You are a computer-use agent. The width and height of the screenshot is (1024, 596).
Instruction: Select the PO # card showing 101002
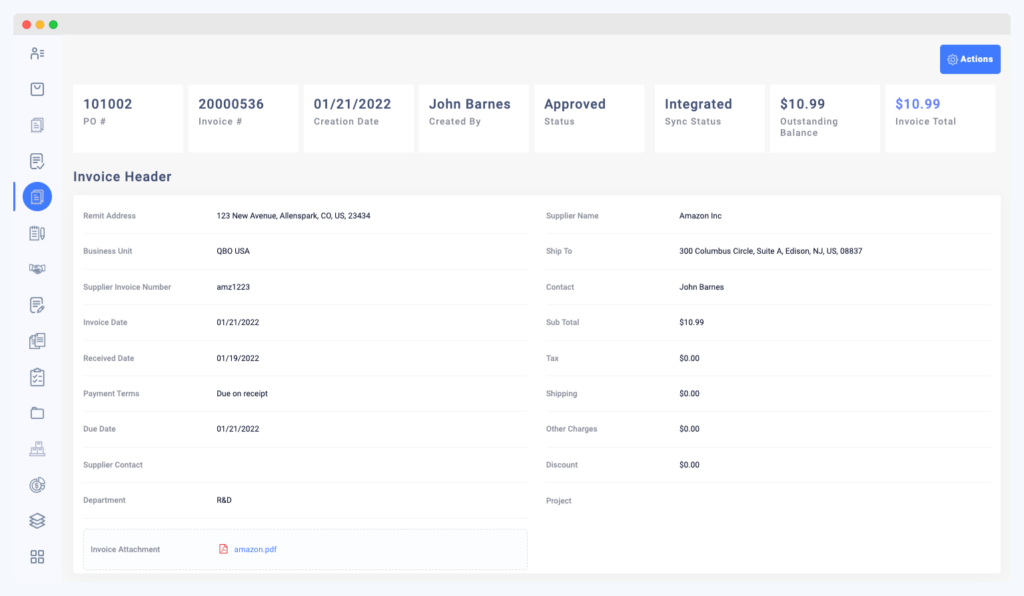coord(127,117)
